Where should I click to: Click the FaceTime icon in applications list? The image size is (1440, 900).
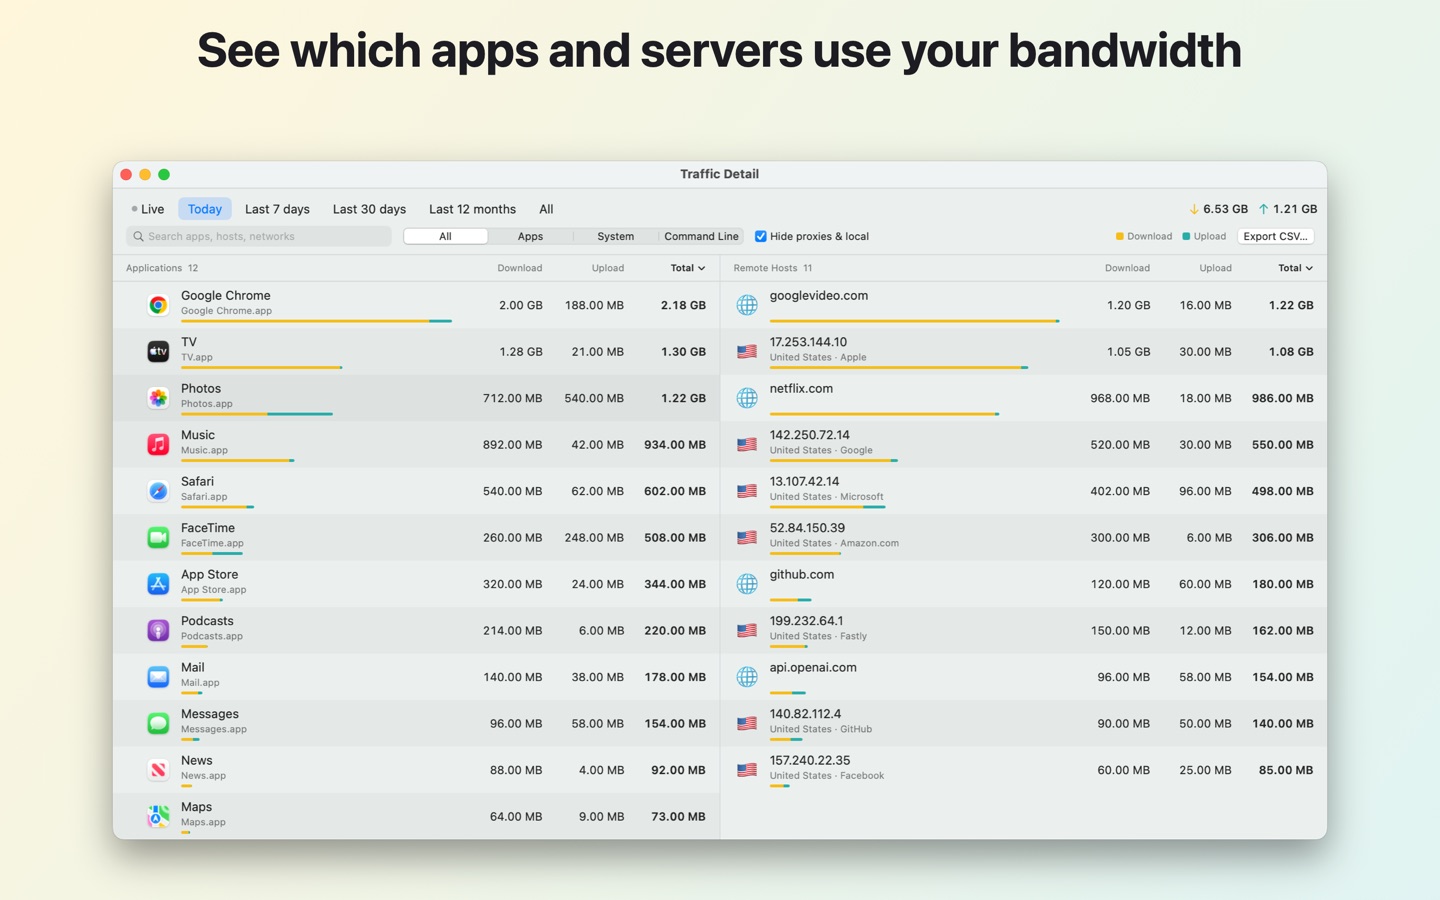tap(158, 537)
